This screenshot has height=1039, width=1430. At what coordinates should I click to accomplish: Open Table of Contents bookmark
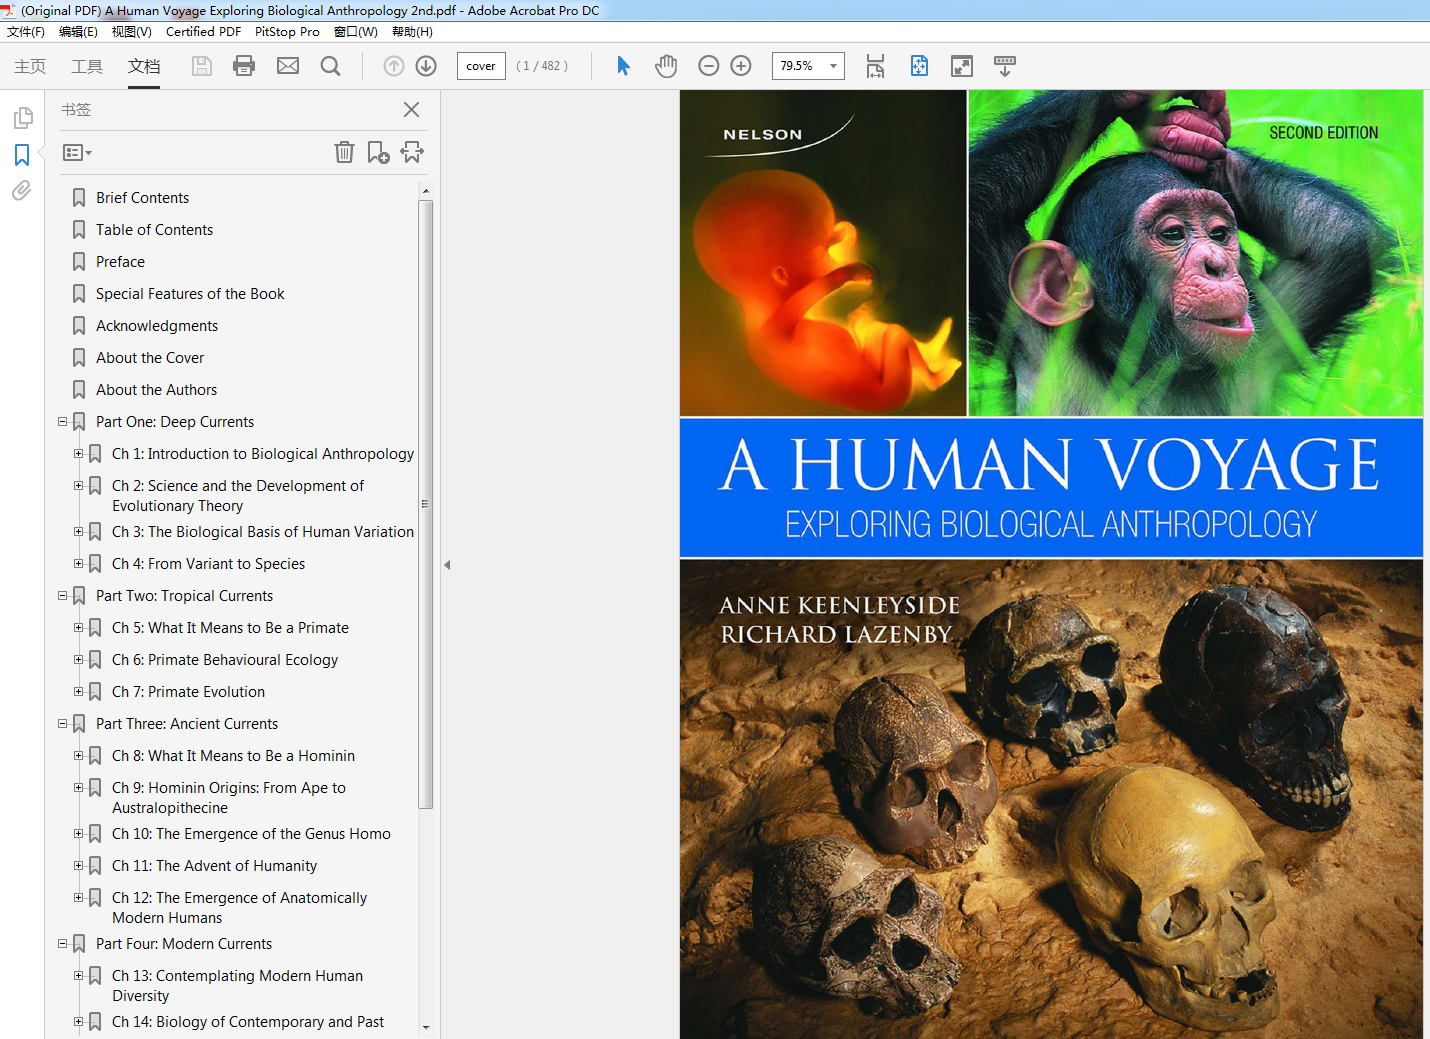tap(154, 230)
